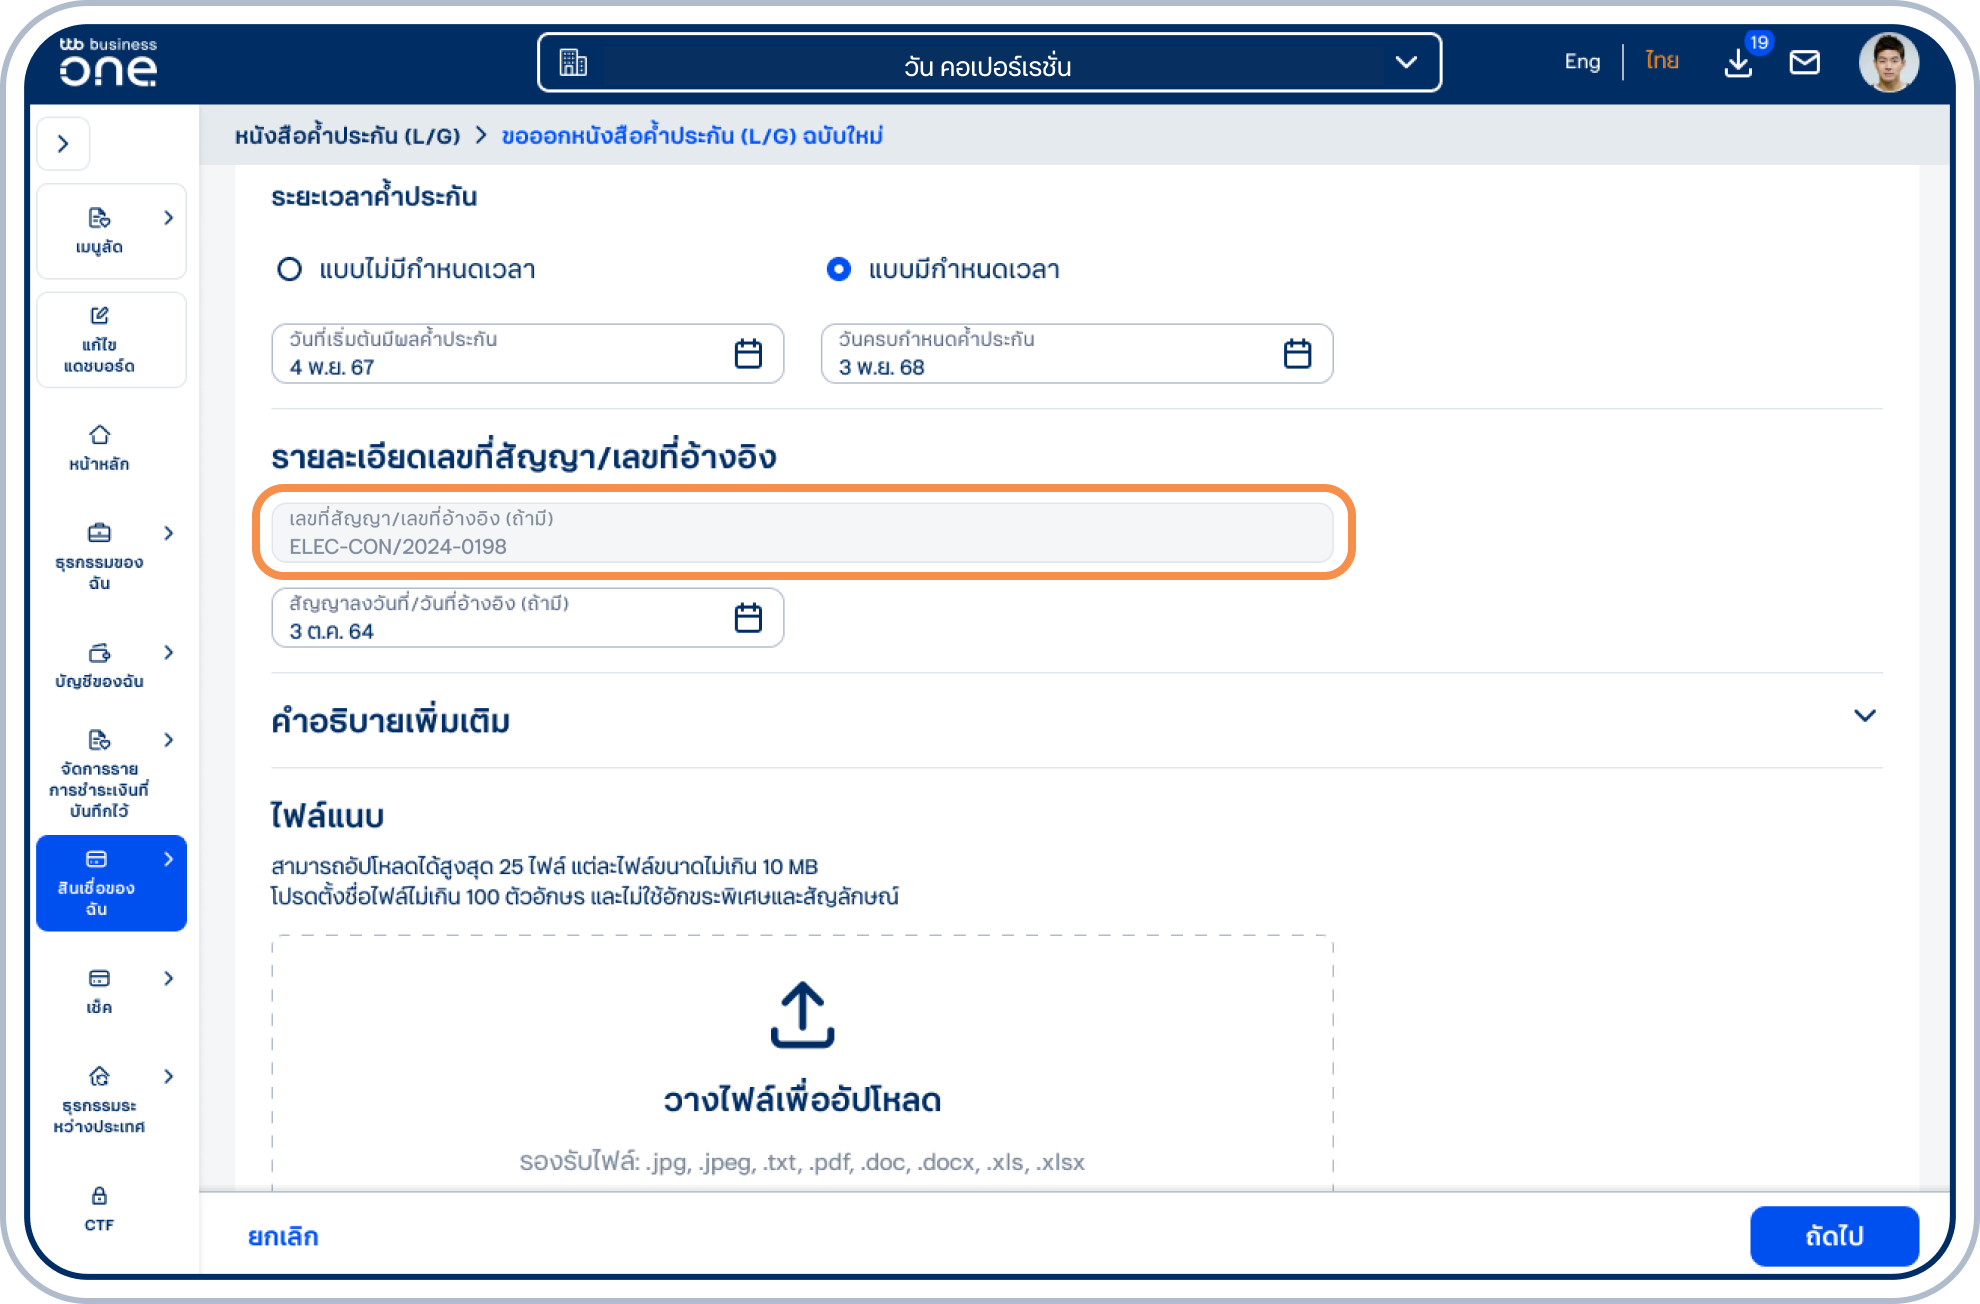Select the แก้ไขแดชบอร์ด dashboard edit icon

coord(98,315)
